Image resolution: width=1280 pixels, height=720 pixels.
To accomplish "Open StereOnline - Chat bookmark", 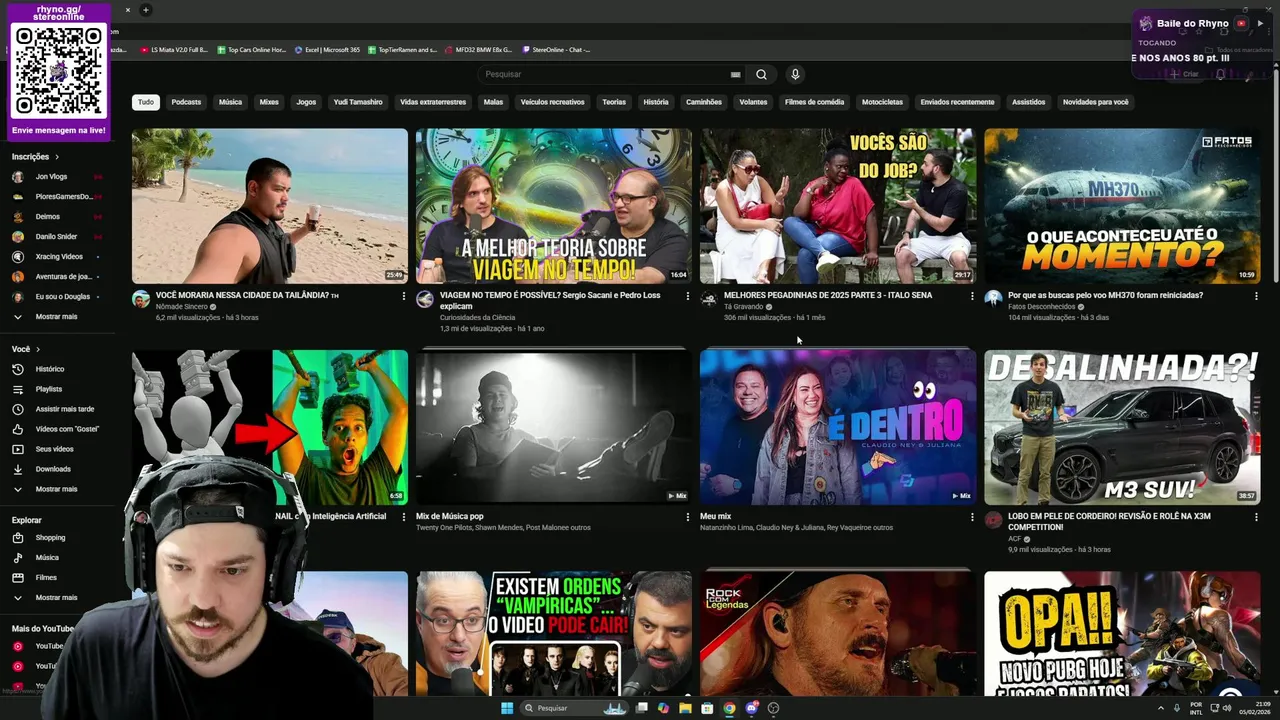I will [x=556, y=49].
